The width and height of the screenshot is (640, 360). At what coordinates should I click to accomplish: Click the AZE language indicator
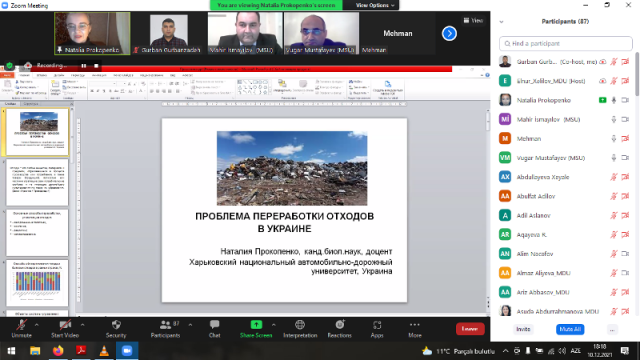click(x=576, y=351)
